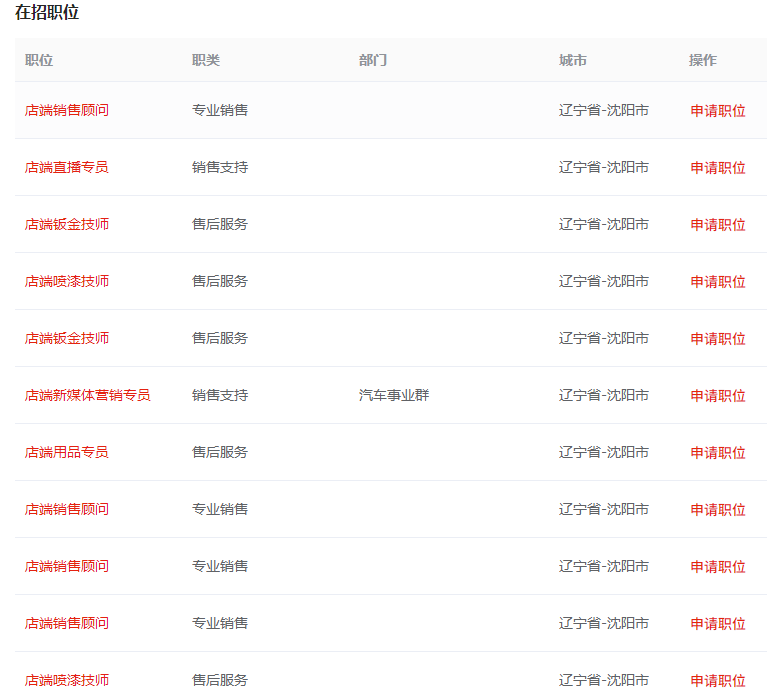Open the second 店端销售顾问 job link
Screen dimensions: 767x695
click(x=67, y=510)
